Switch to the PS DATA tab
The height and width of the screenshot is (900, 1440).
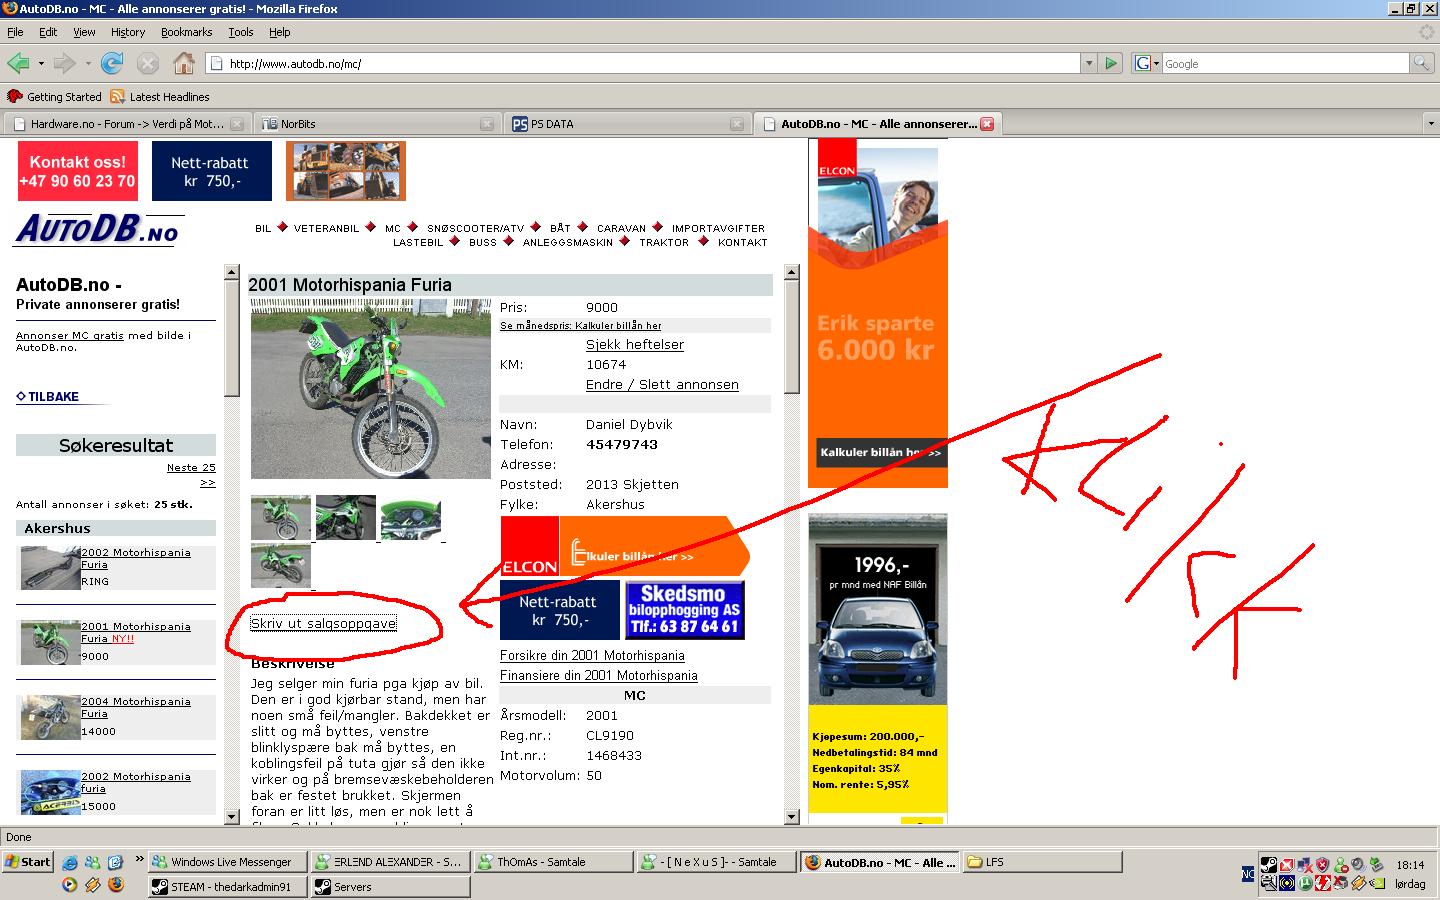tap(627, 124)
